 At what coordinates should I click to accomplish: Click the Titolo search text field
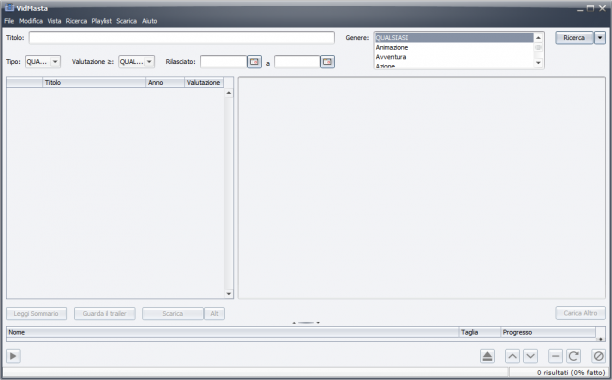pyautogui.click(x=182, y=38)
